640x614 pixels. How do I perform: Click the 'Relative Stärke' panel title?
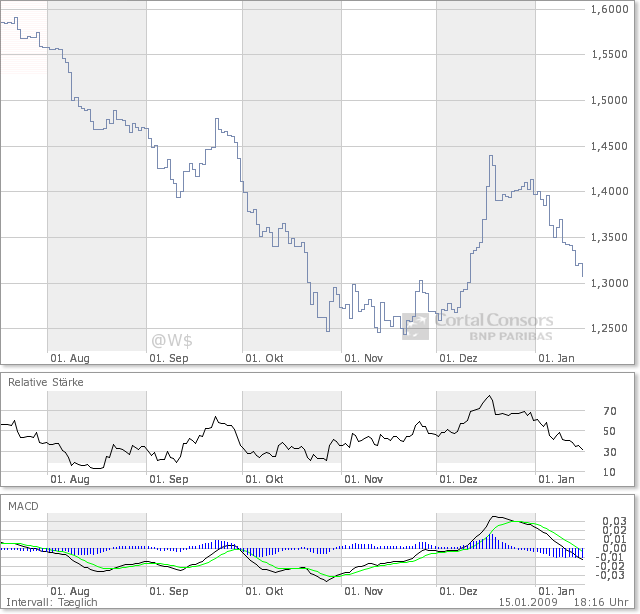[46, 383]
